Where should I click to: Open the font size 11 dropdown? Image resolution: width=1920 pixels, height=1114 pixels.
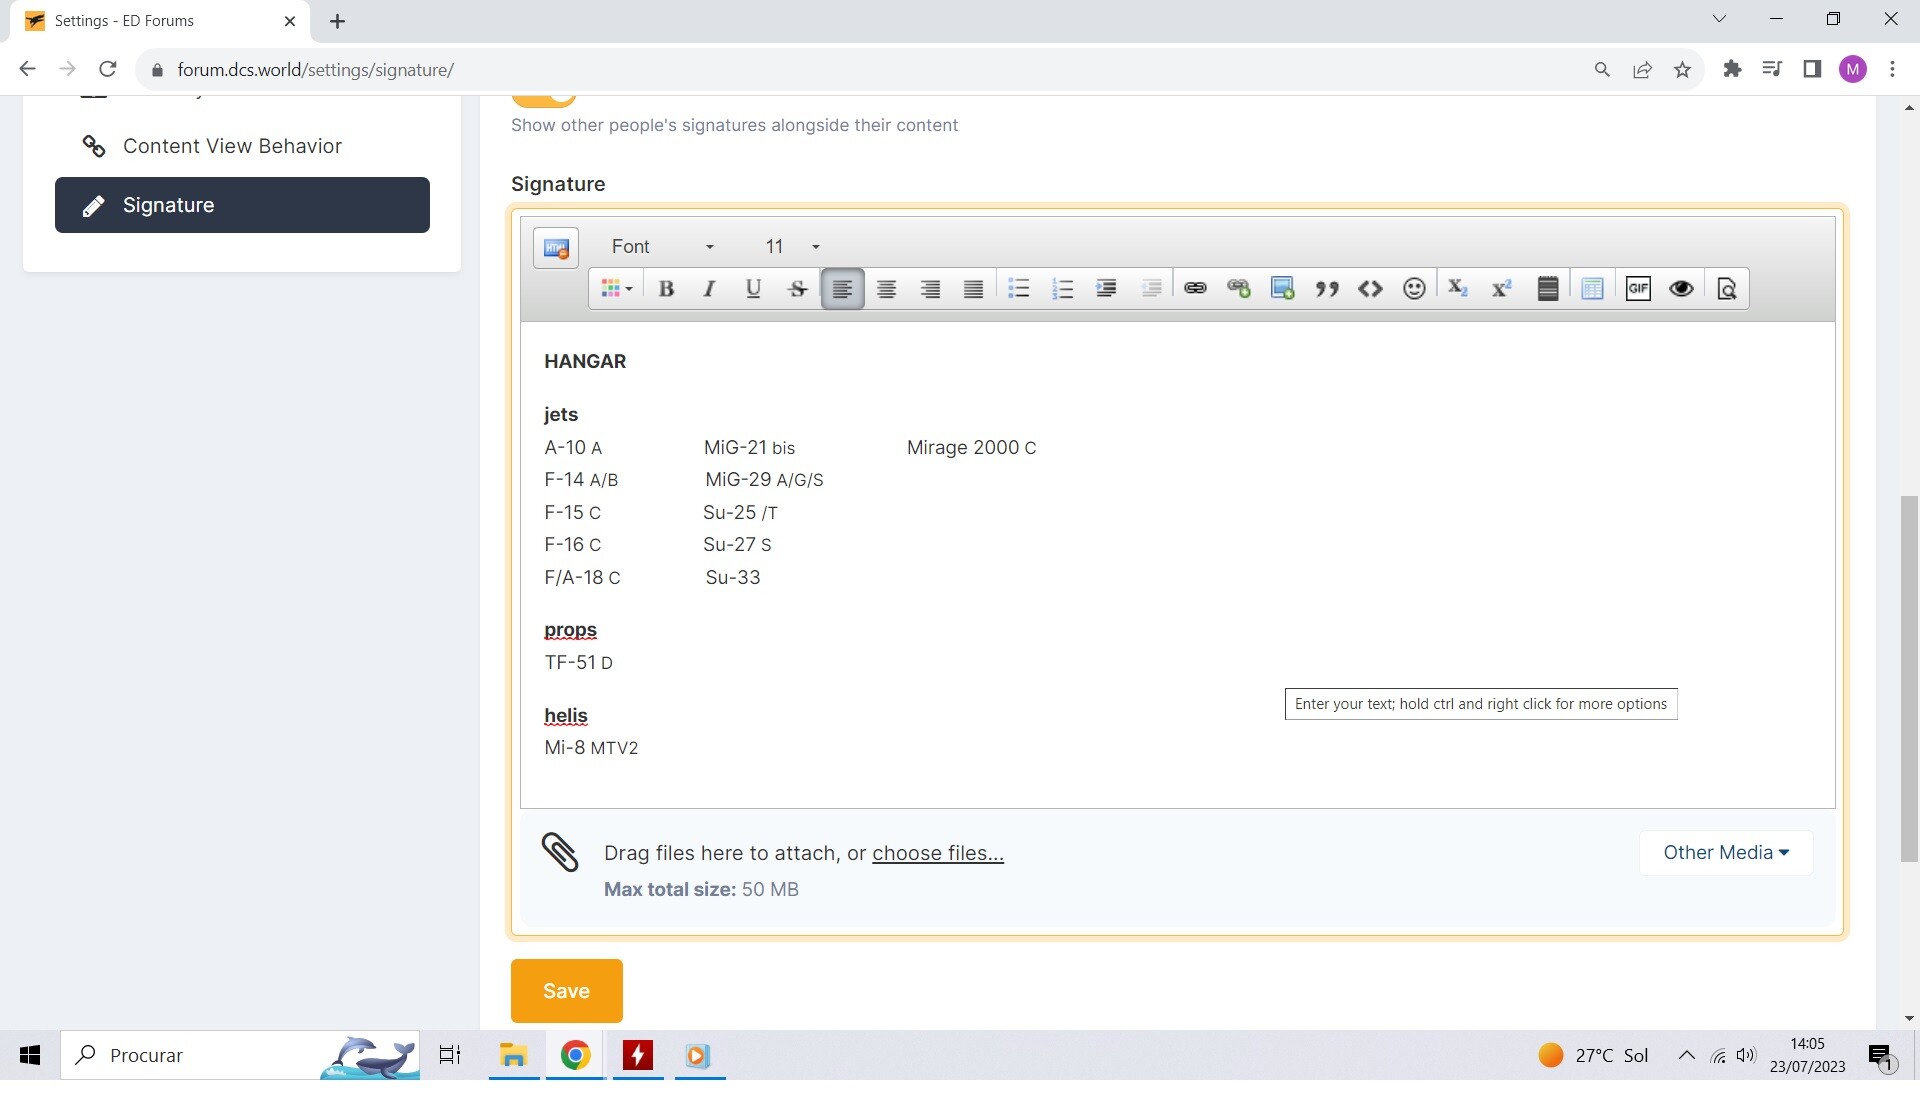coord(792,247)
